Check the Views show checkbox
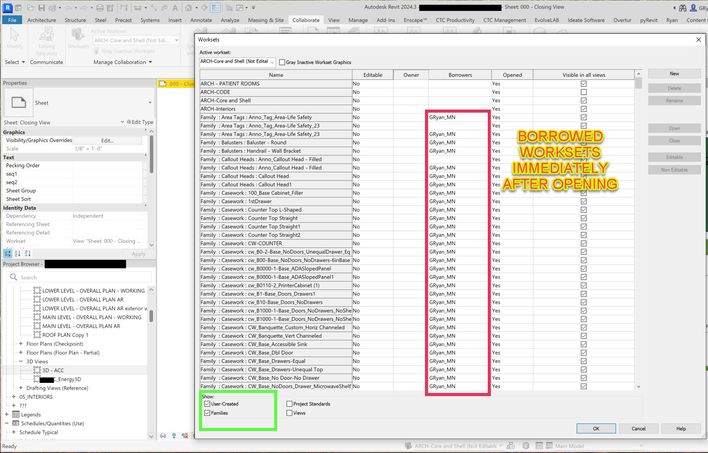This screenshot has width=708, height=453. coord(289,413)
